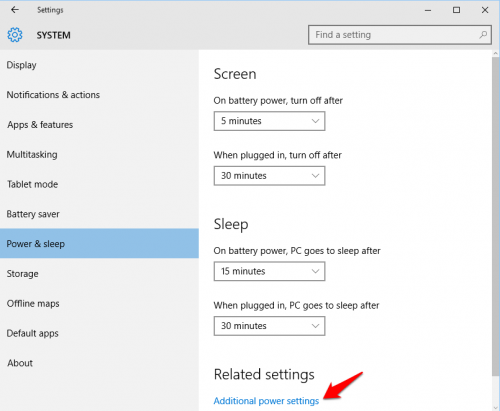
Task: Click the back arrow in Settings
Action: pos(15,10)
